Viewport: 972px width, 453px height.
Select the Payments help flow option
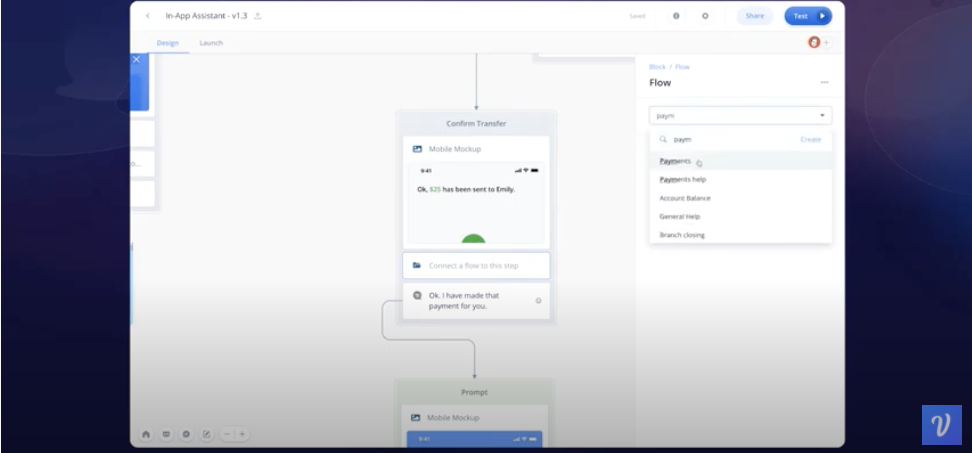tap(740, 180)
